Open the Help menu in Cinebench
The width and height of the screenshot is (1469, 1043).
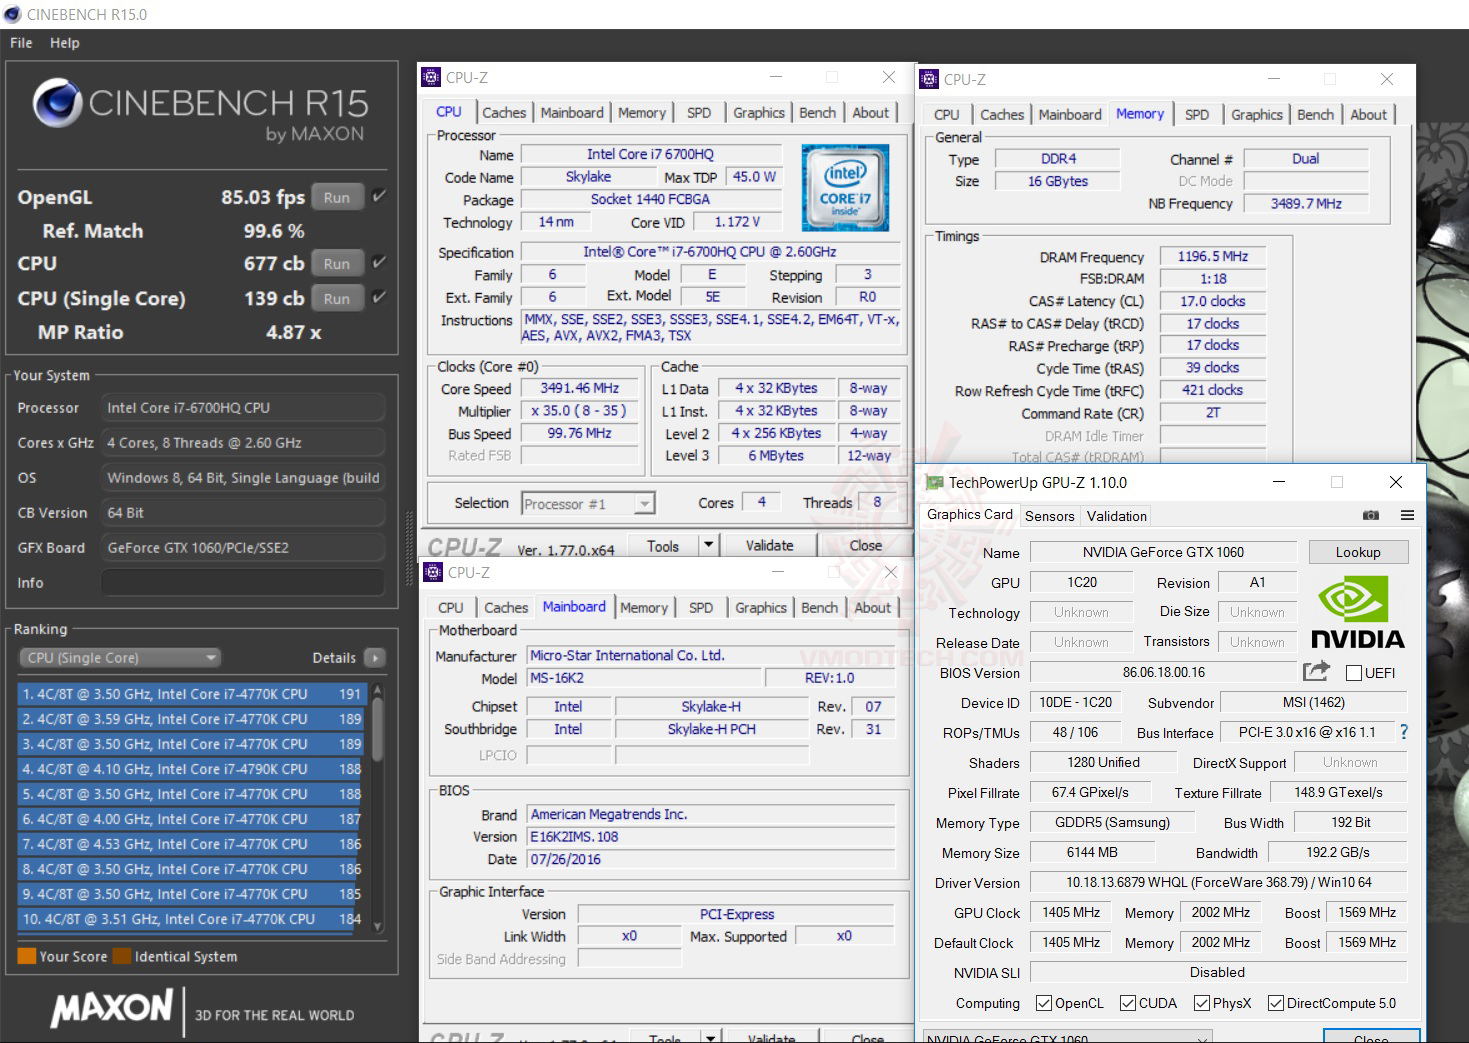coord(65,43)
